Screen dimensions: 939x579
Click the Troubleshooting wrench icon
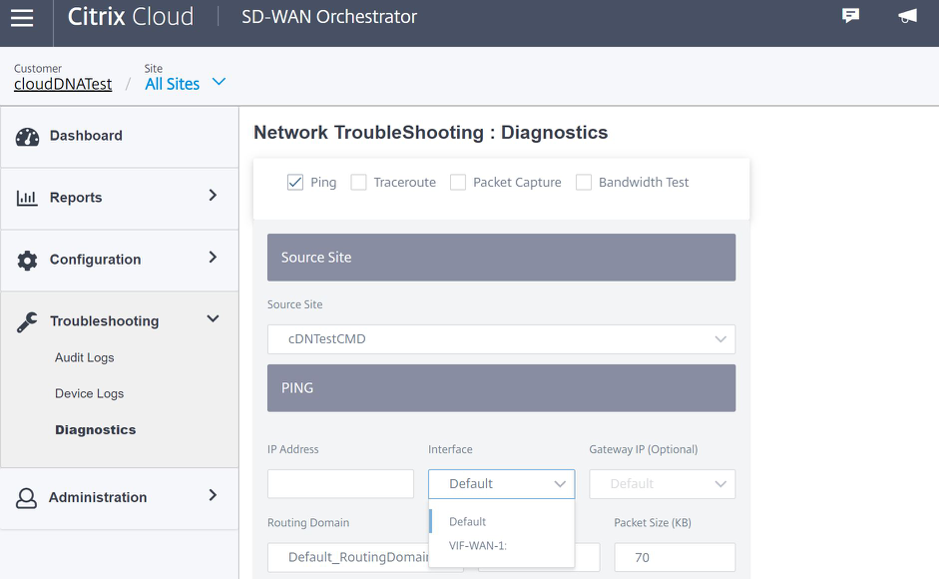click(x=27, y=322)
